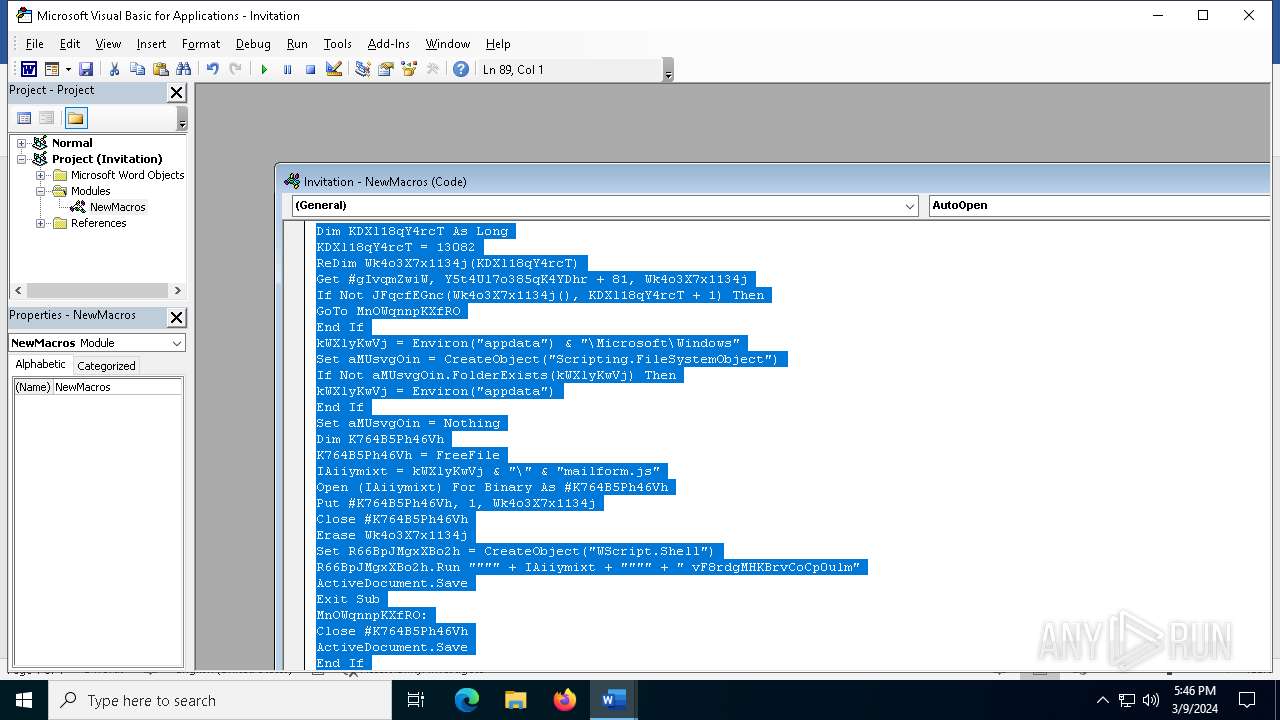1280x720 pixels.
Task: Expand the Normal project node
Action: [21, 143]
